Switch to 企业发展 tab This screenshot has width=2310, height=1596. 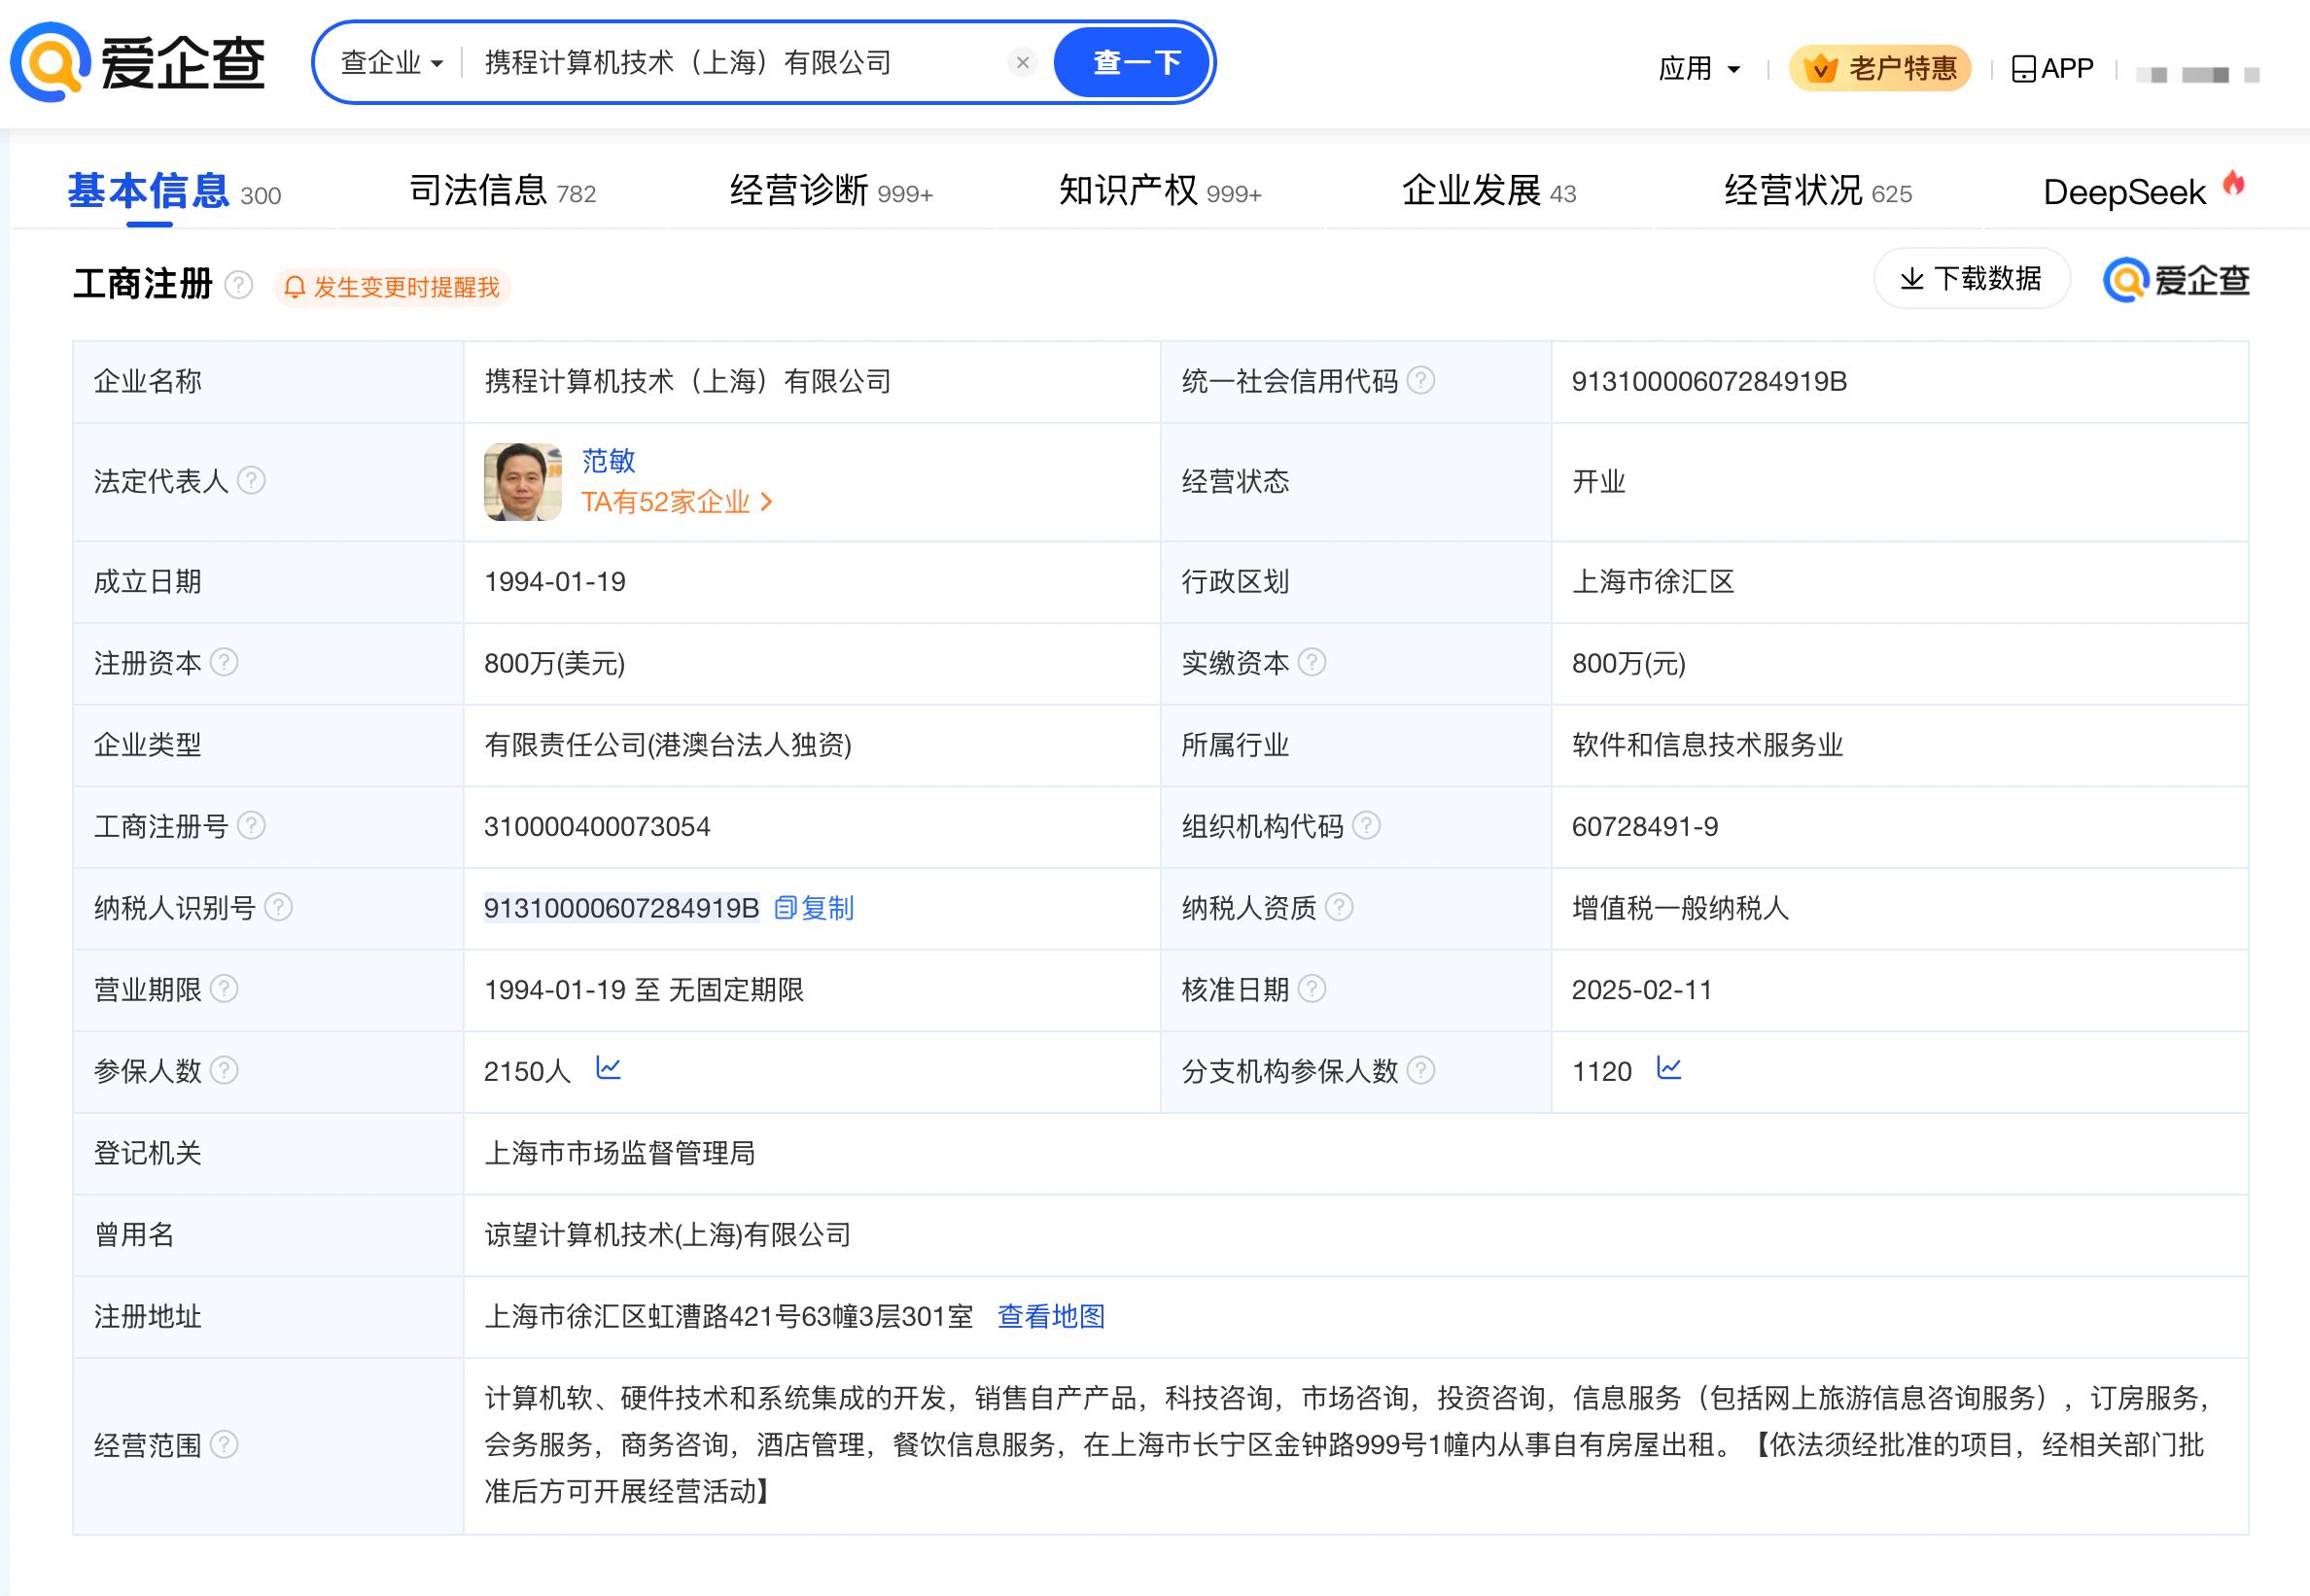[x=1489, y=190]
